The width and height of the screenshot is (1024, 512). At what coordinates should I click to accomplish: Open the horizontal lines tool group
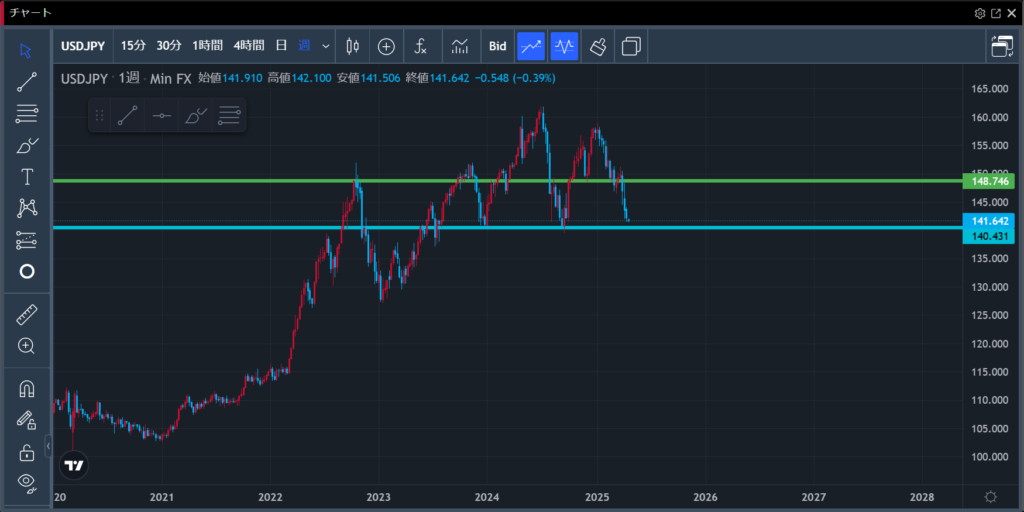(x=27, y=114)
